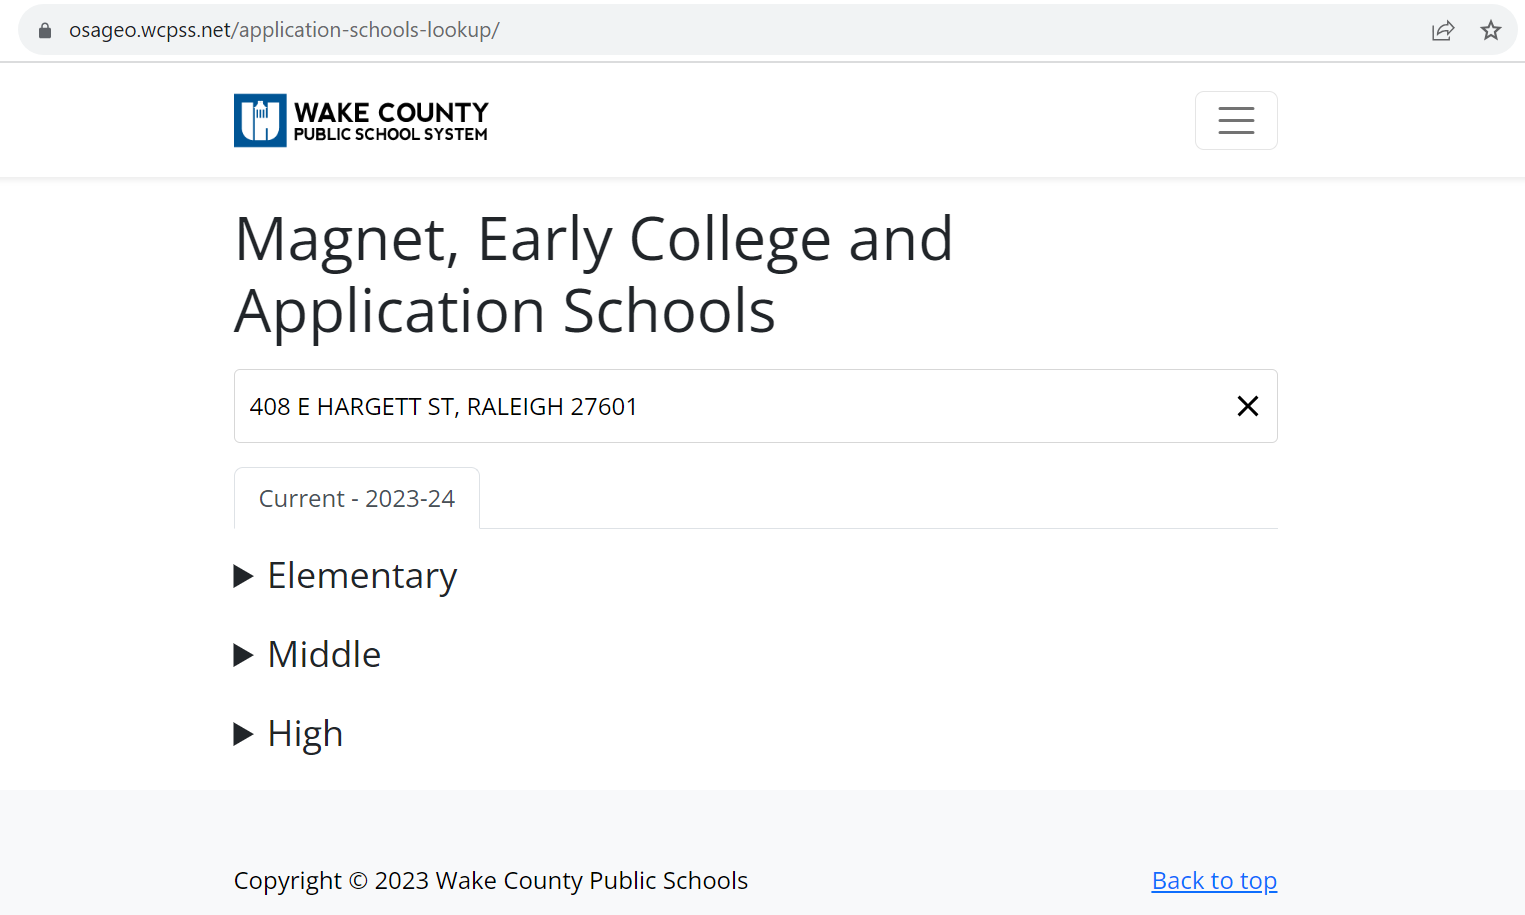The height and width of the screenshot is (915, 1525).
Task: Expand the High schools section
Action: [288, 734]
